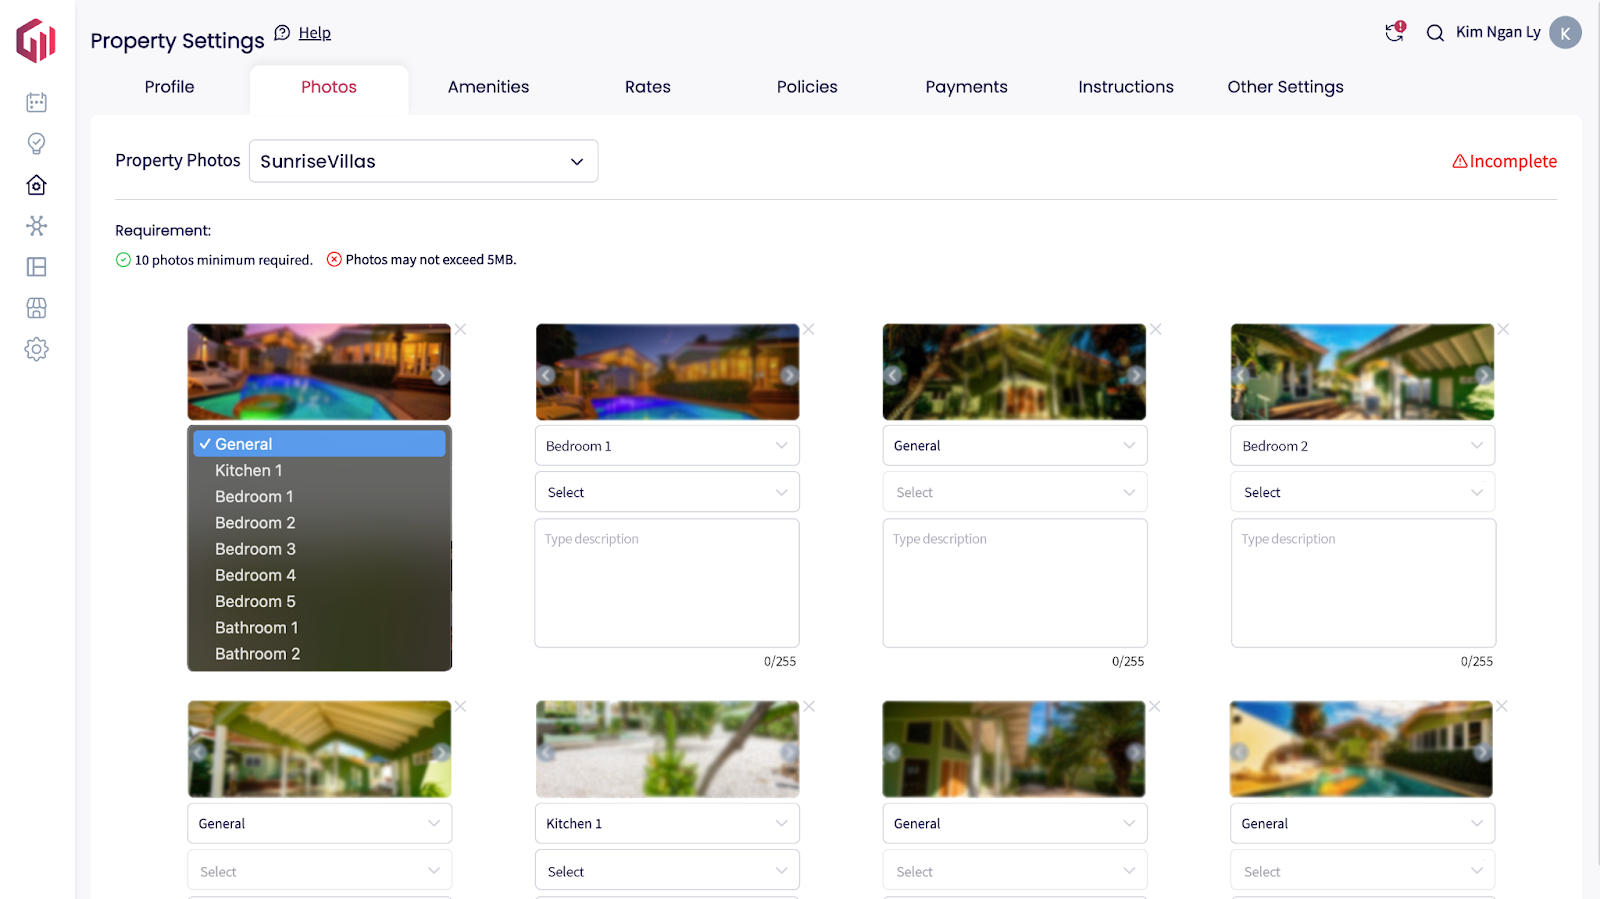Image resolution: width=1600 pixels, height=899 pixels.
Task: Open the settings gear in the sidebar
Action: point(37,349)
